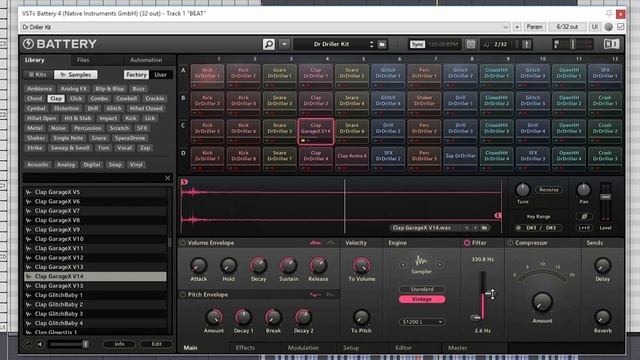640x360 pixels.
Task: Click the phase invert icon below Pan
Action: pyautogui.click(x=584, y=216)
